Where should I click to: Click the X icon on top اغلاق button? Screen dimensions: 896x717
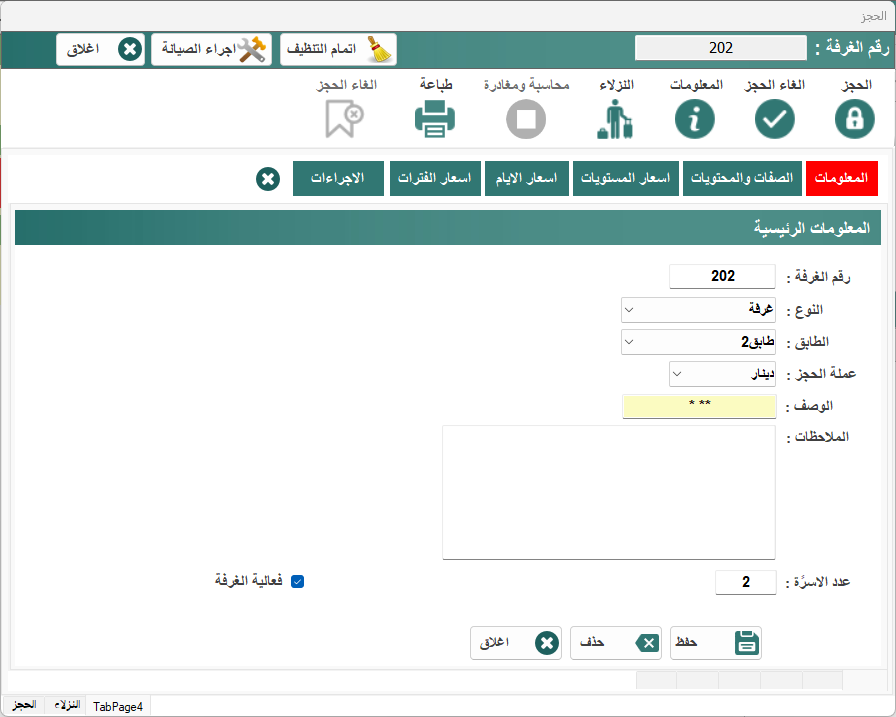click(130, 49)
